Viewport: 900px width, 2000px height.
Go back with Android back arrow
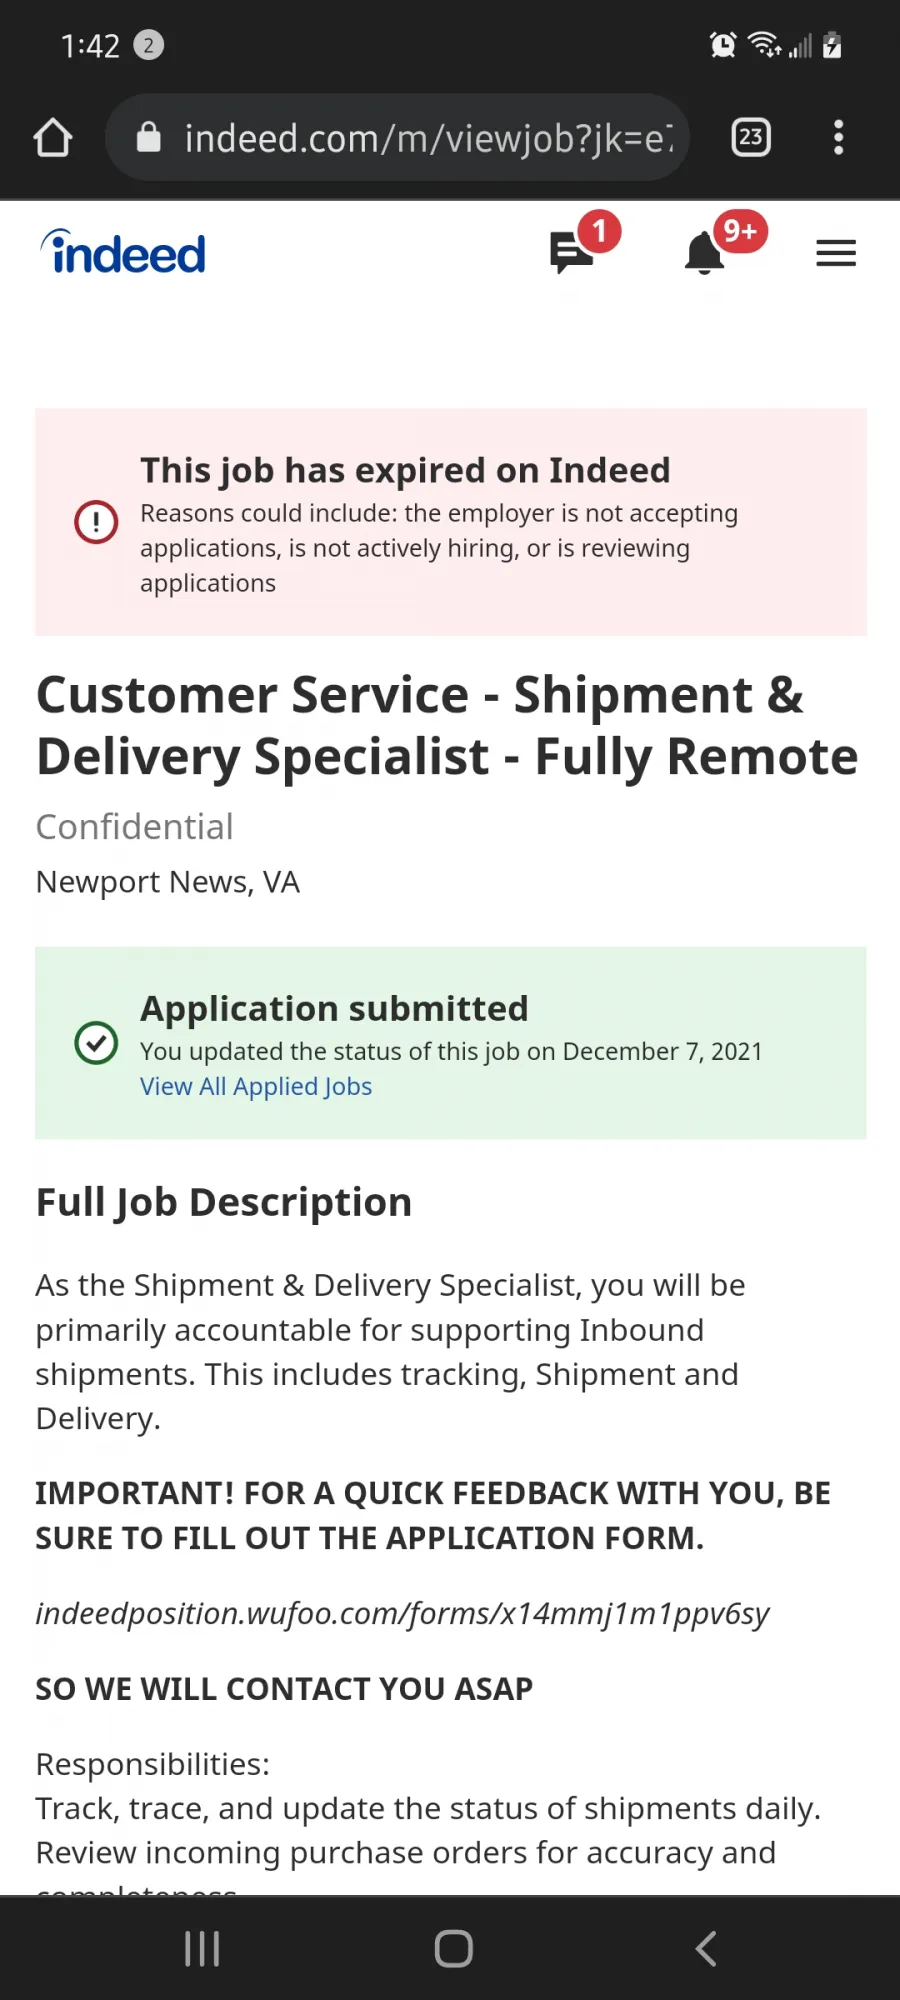coord(706,1948)
